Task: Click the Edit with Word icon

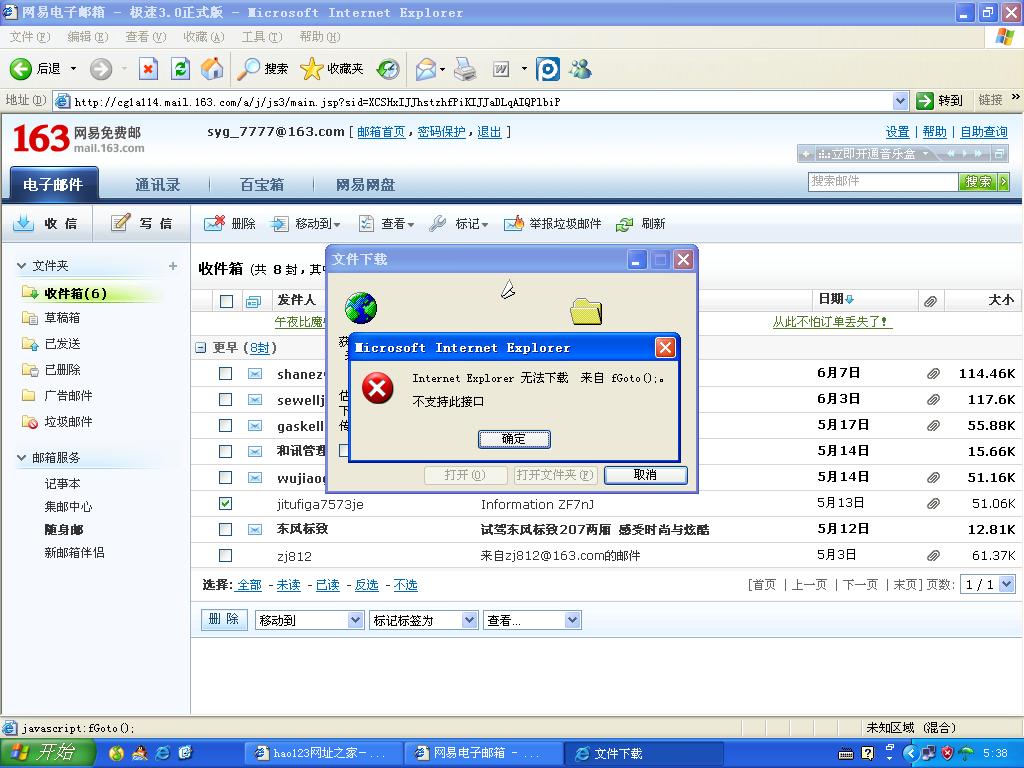Action: 501,69
